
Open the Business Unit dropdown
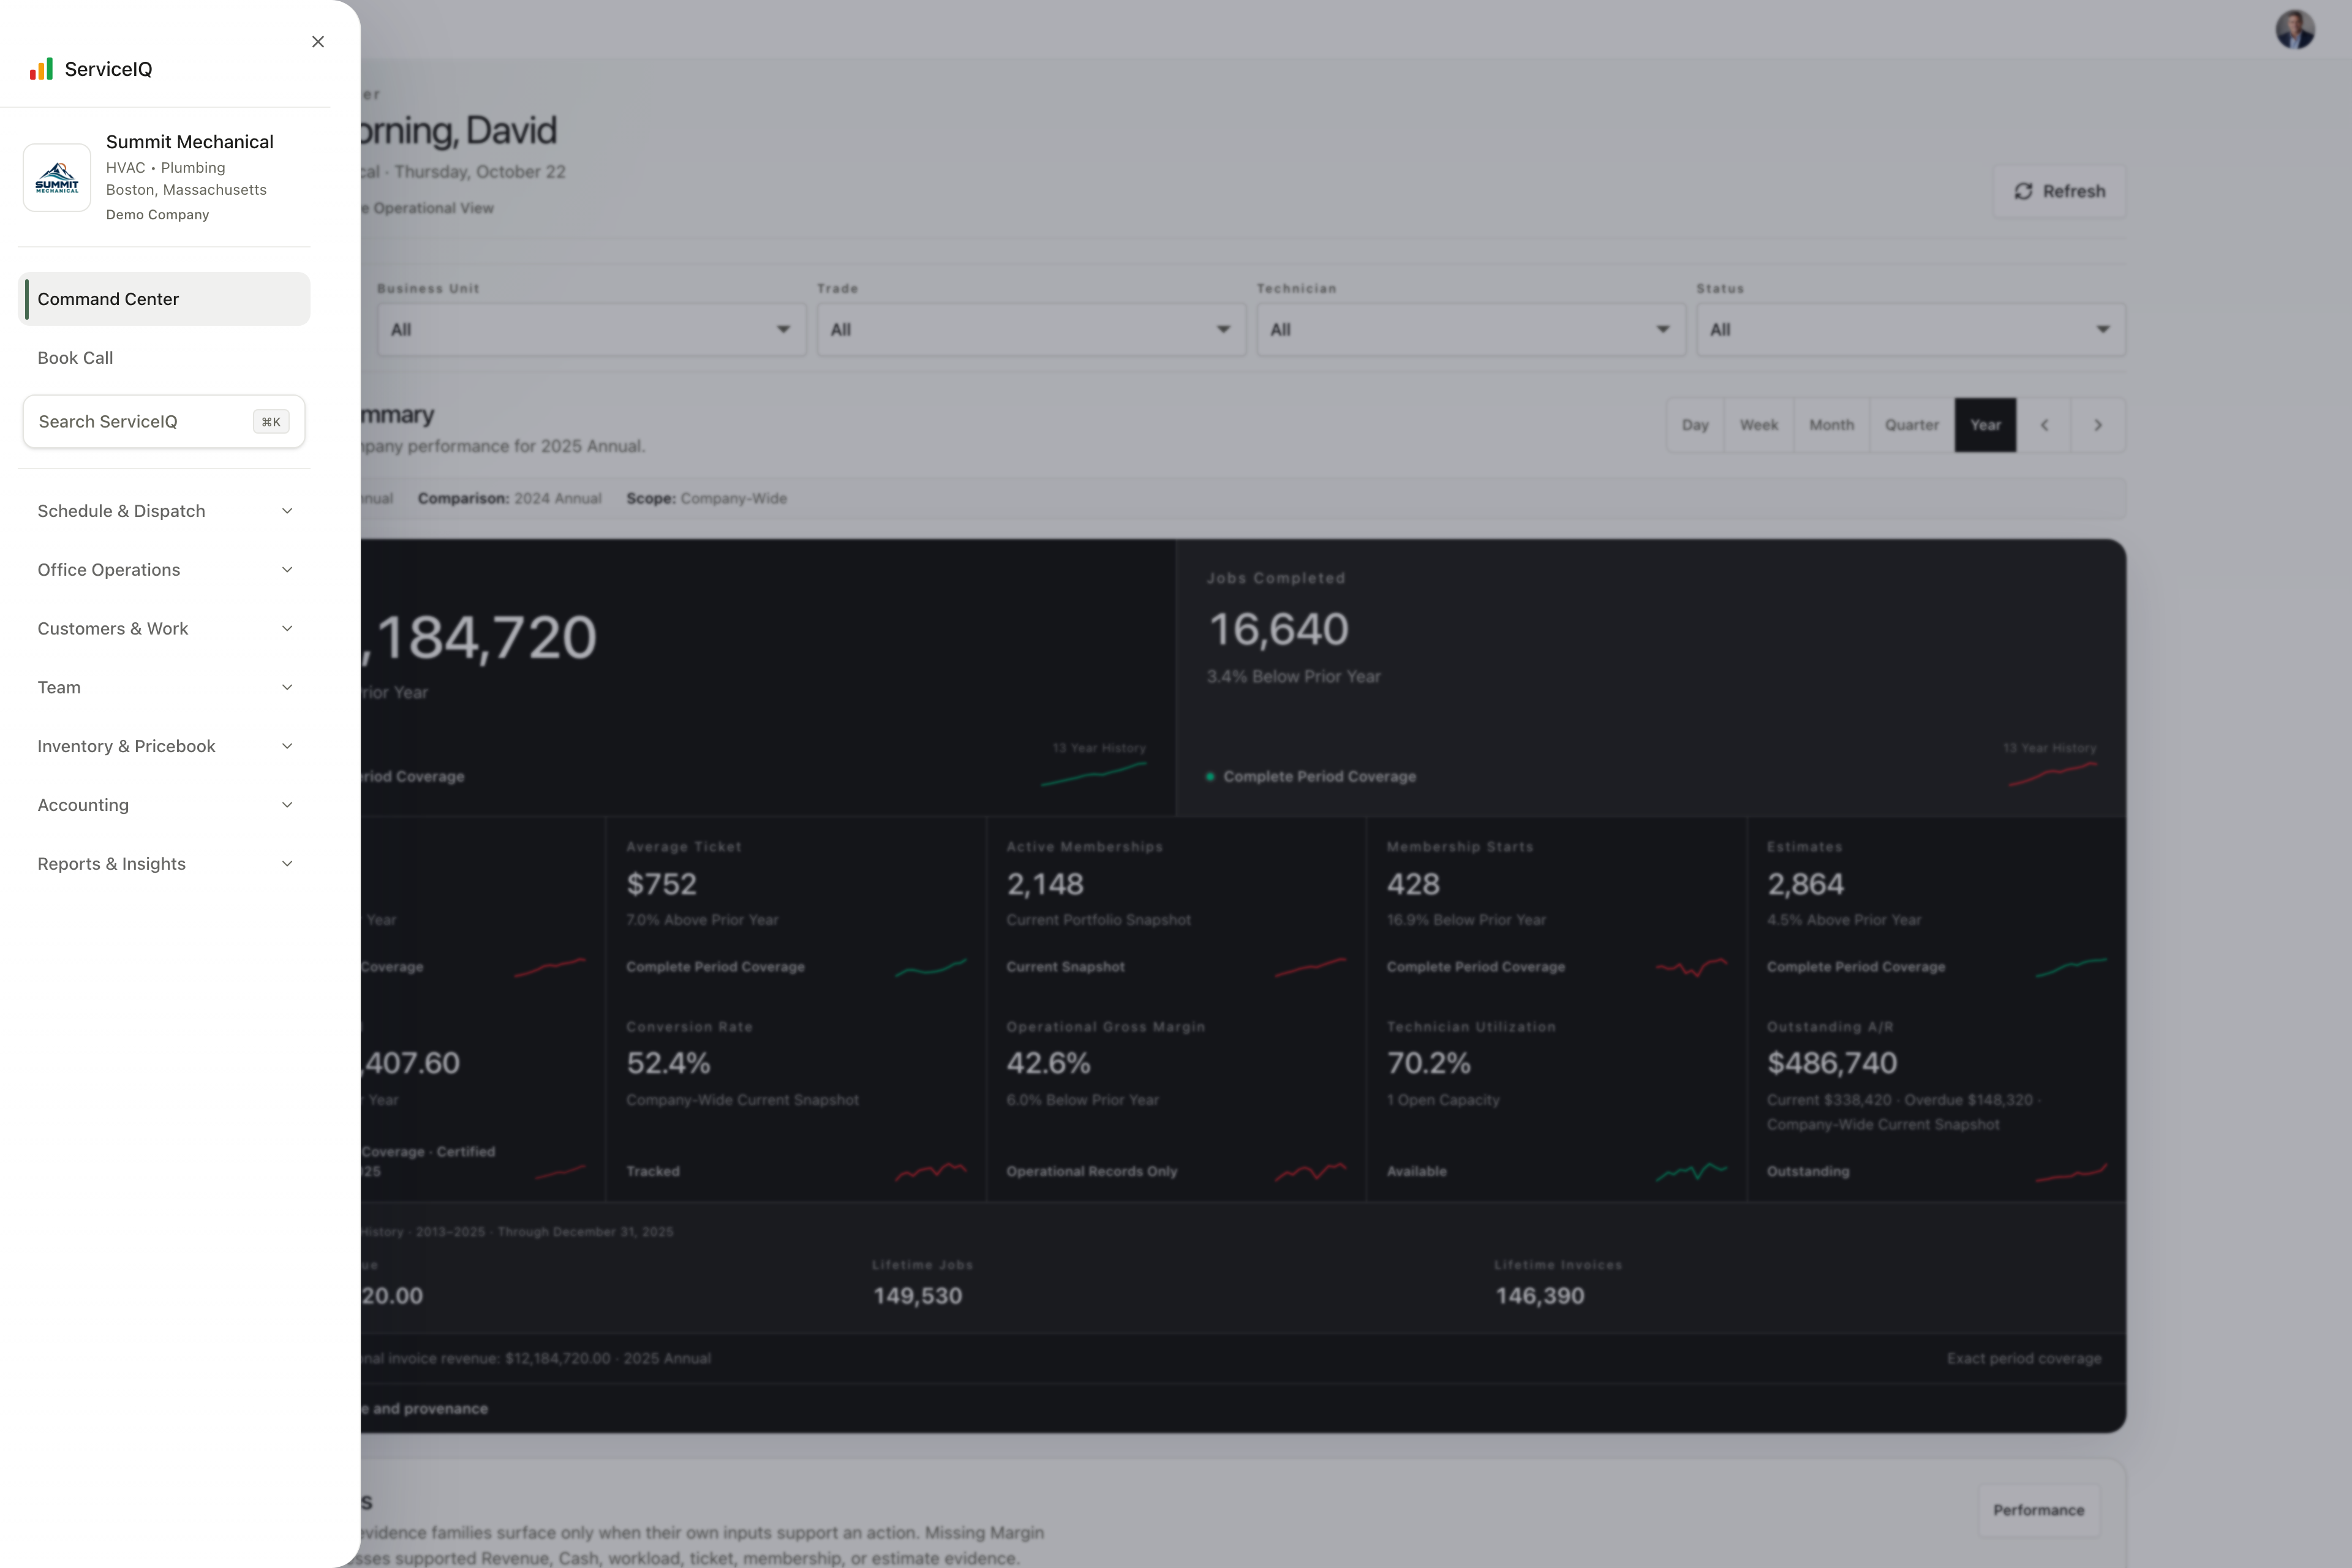(591, 329)
